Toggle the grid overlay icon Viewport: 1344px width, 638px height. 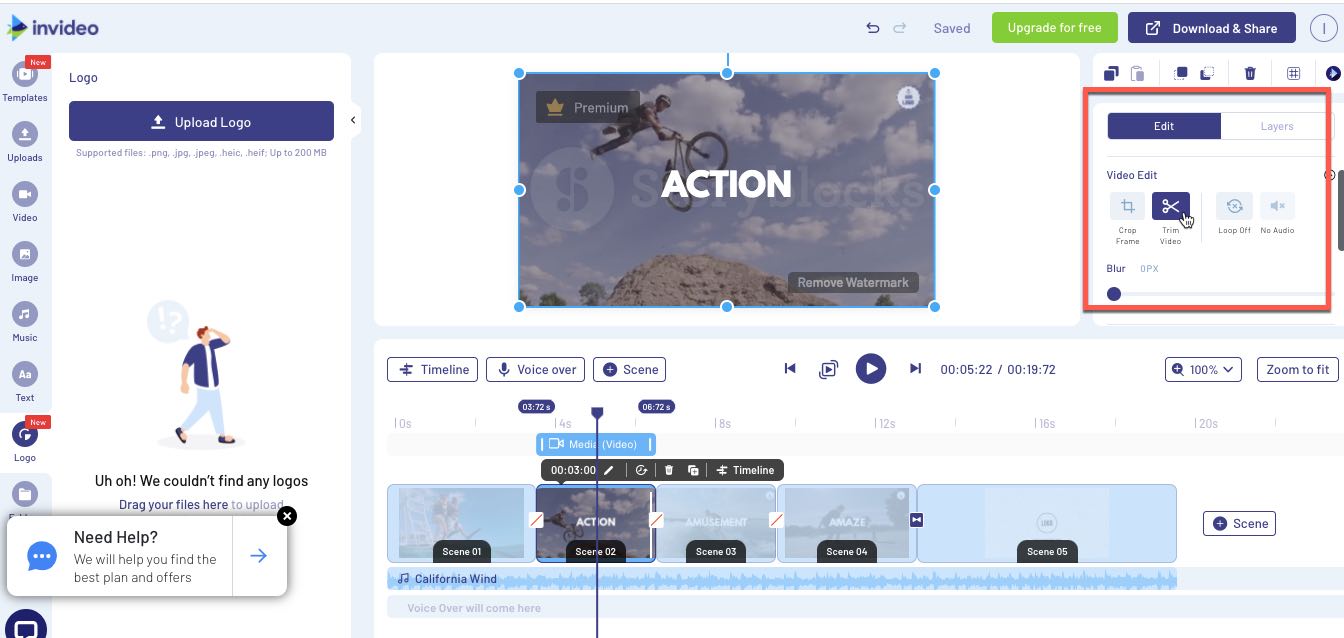(1293, 73)
